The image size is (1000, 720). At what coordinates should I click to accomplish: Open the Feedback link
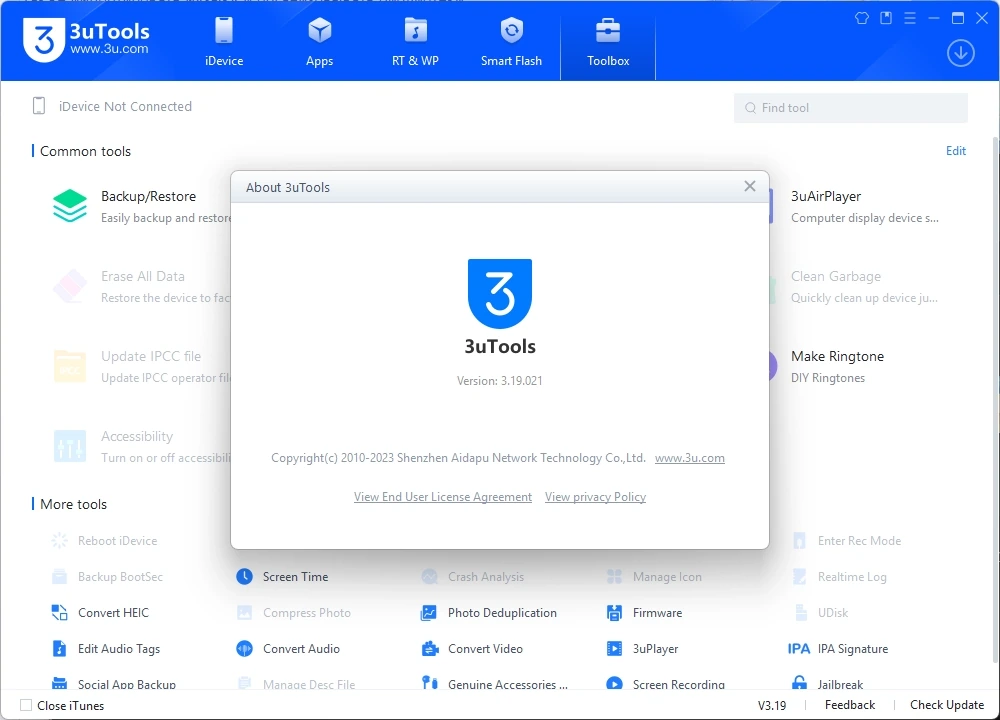point(849,705)
